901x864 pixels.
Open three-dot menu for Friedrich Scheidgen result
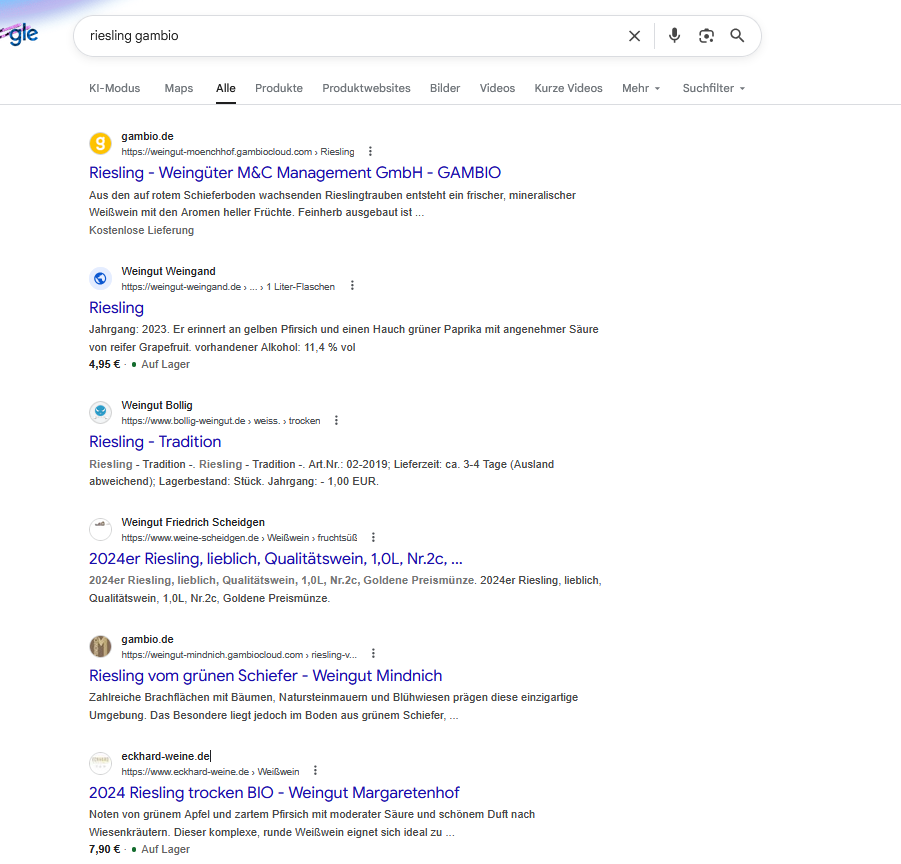point(373,537)
